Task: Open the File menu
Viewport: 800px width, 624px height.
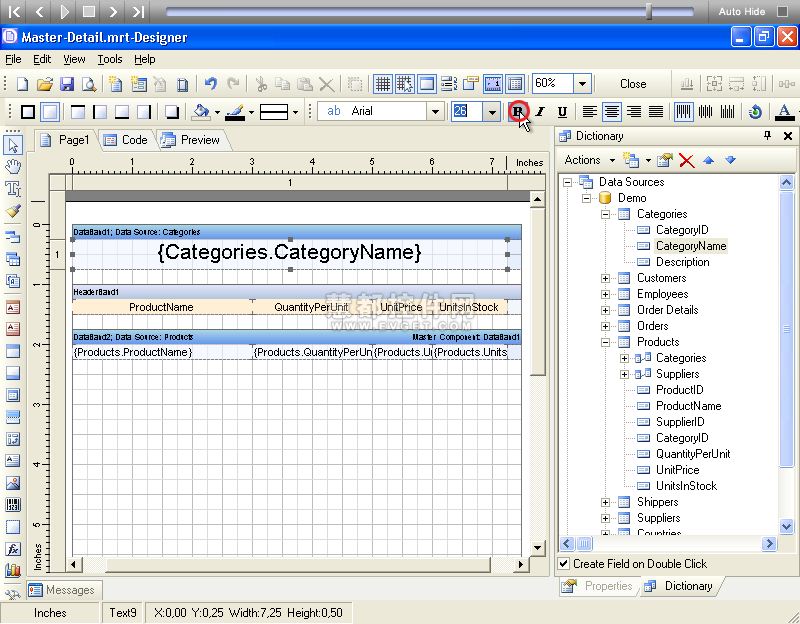Action: point(13,59)
